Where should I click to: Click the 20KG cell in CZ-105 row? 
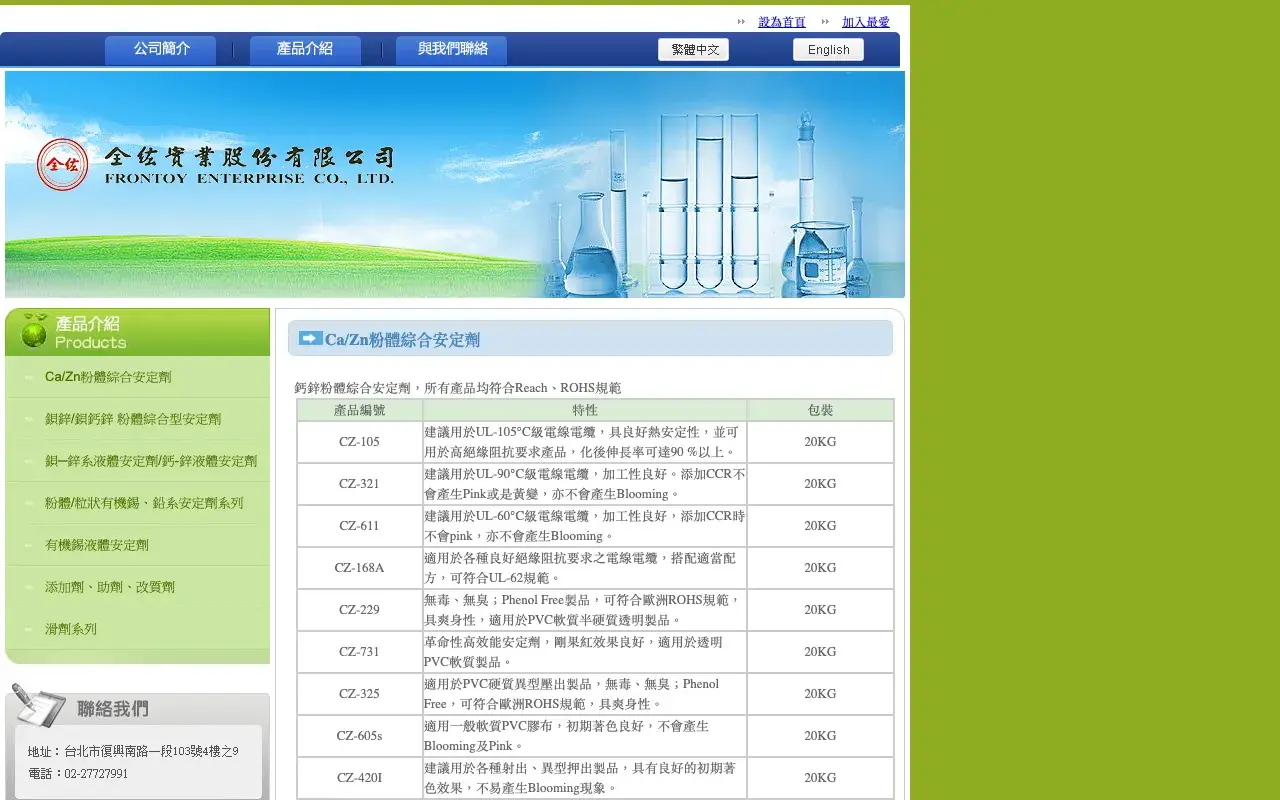[820, 442]
